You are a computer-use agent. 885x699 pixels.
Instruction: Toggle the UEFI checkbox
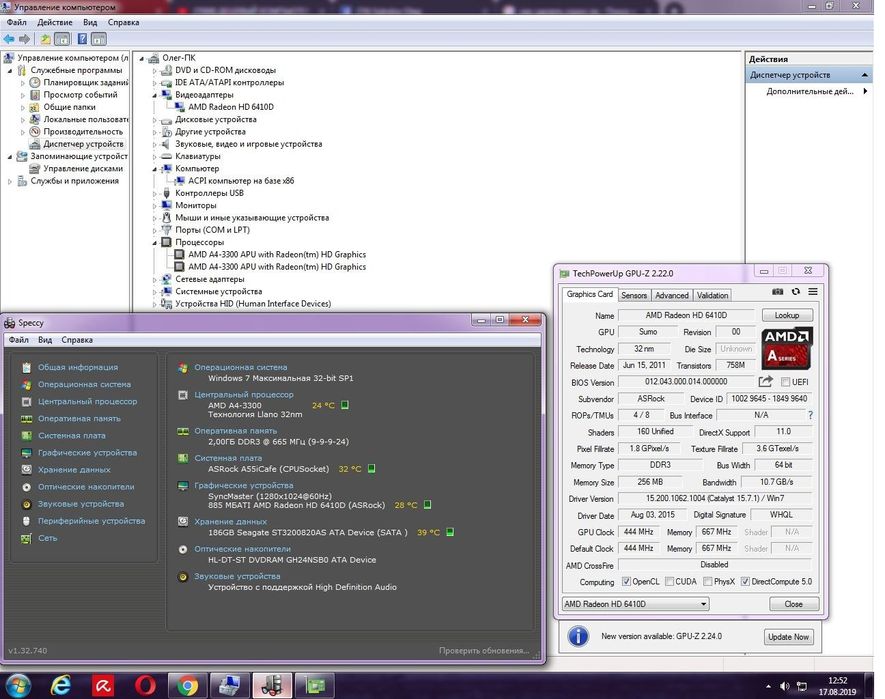coord(786,382)
